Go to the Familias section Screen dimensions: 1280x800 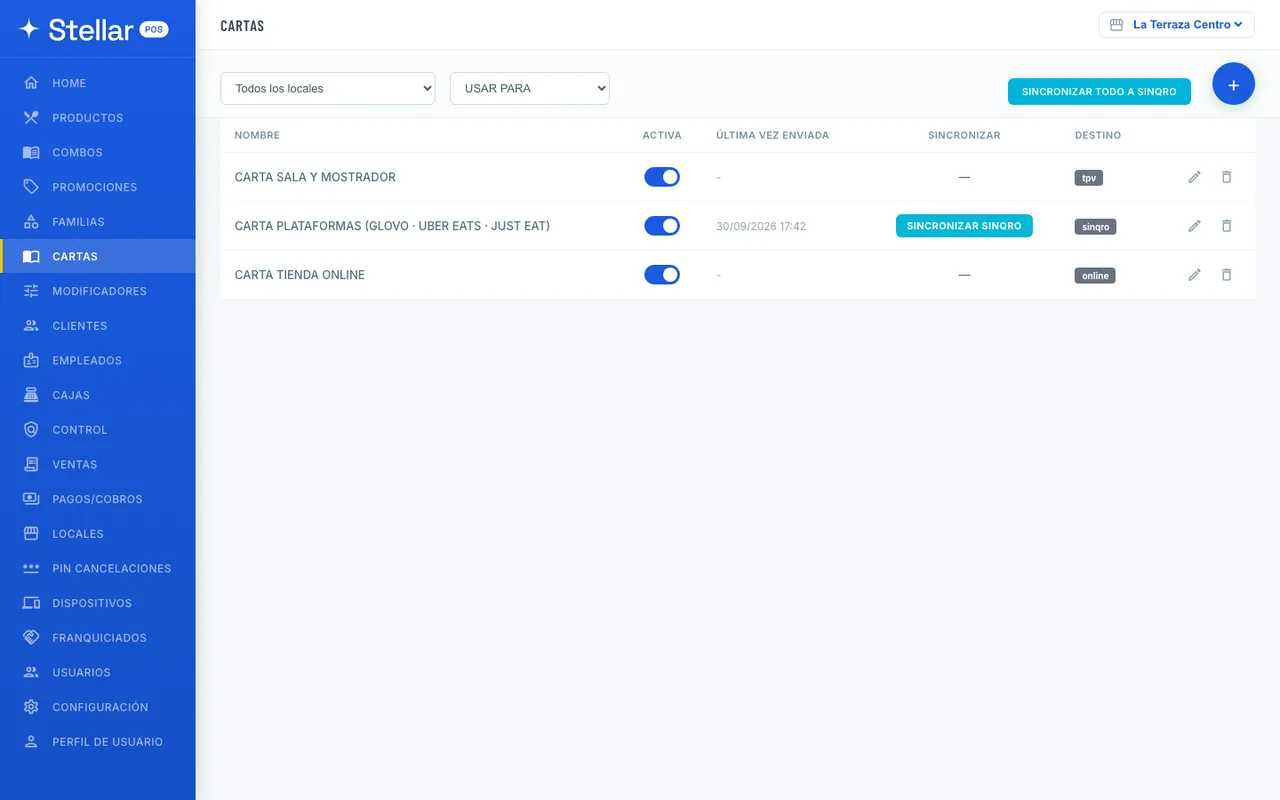pyautogui.click(x=98, y=222)
